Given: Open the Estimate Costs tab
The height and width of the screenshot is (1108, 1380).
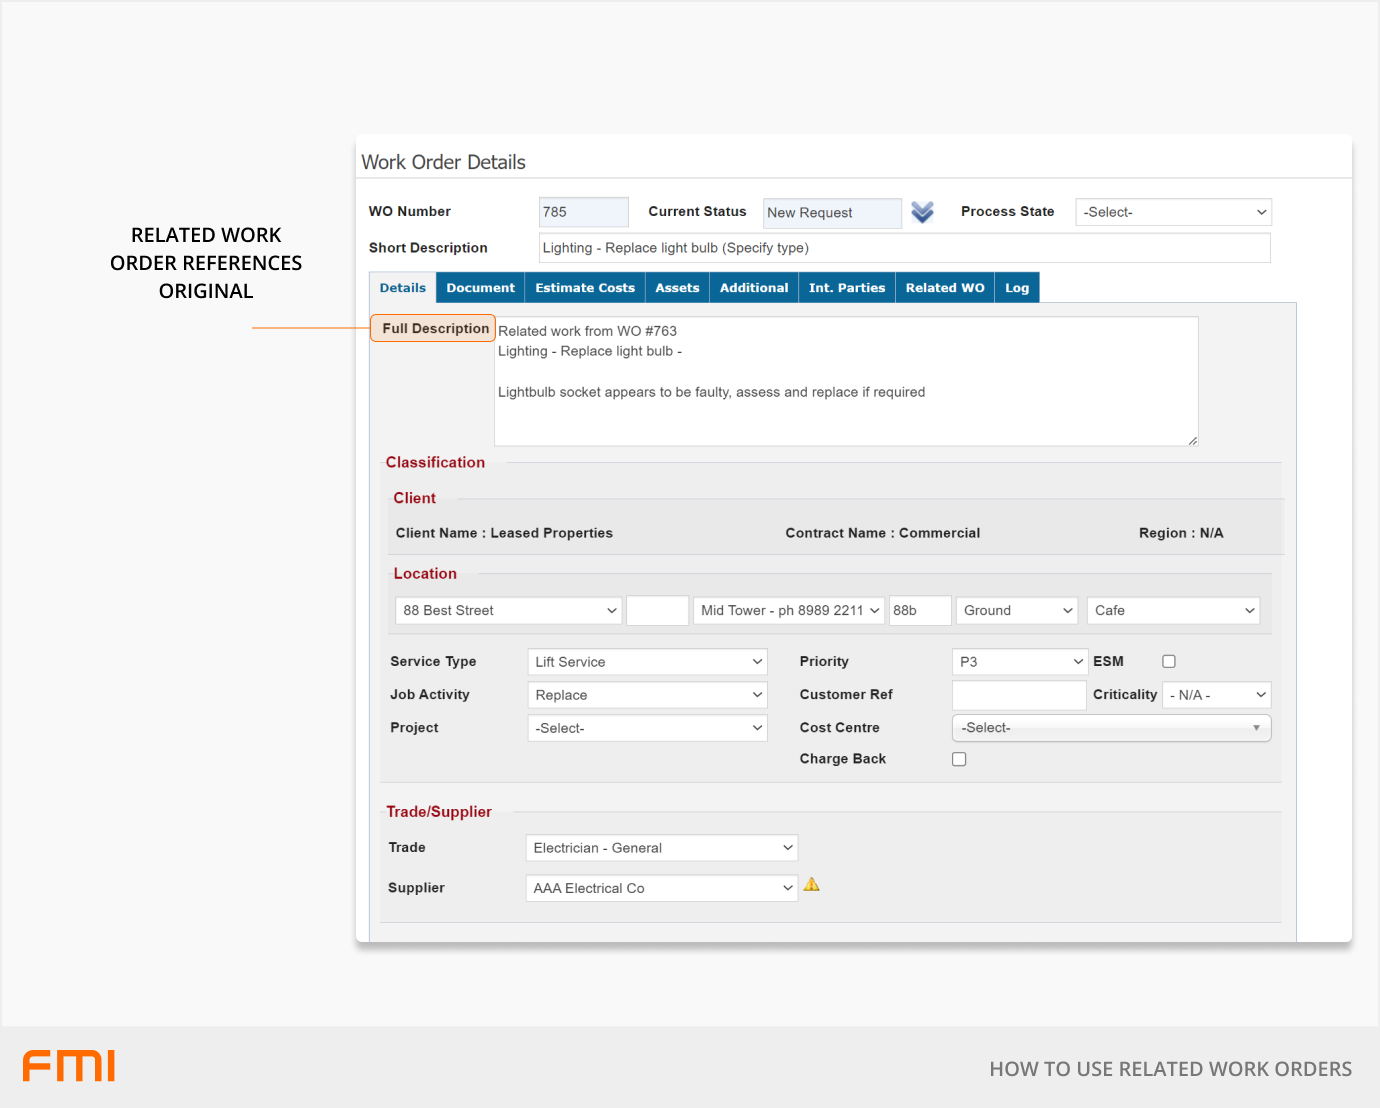Looking at the screenshot, I should pos(584,288).
